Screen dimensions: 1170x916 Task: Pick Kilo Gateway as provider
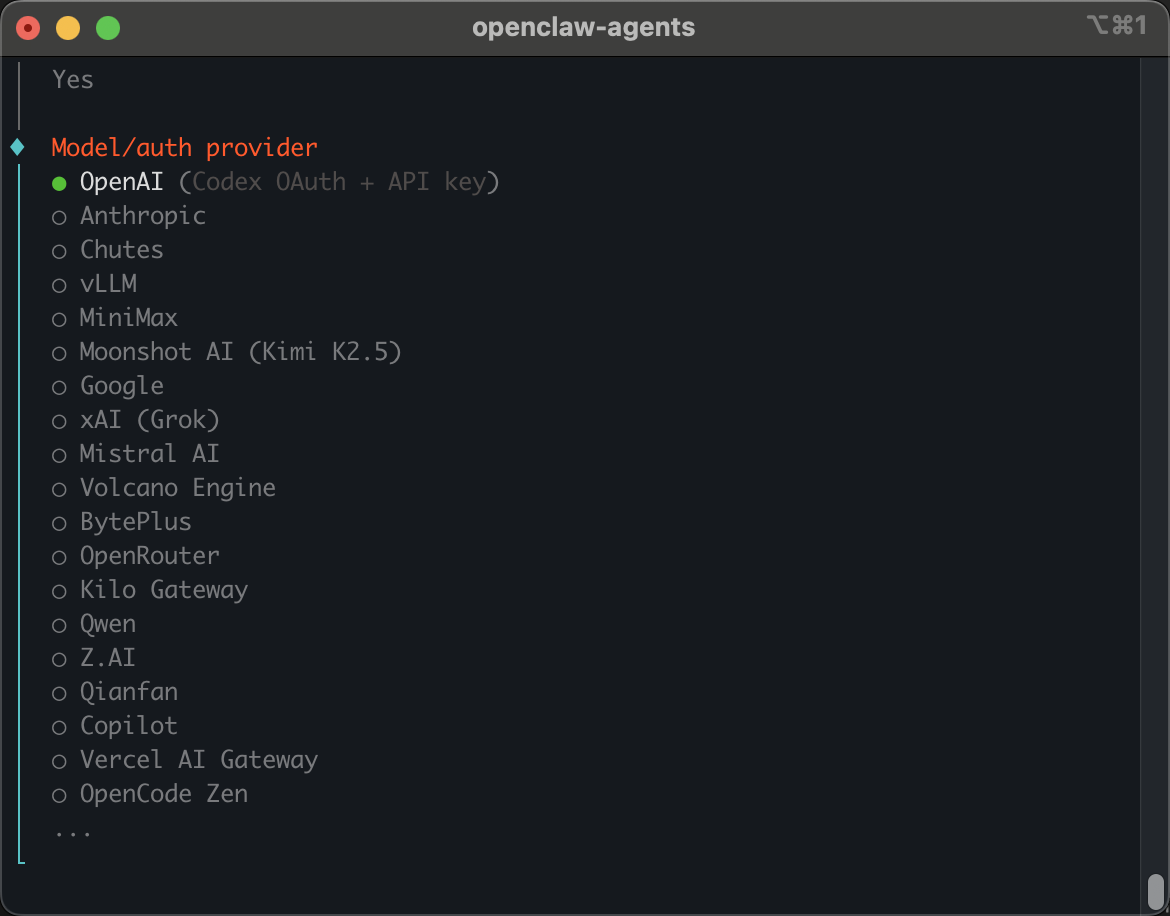(x=163, y=590)
